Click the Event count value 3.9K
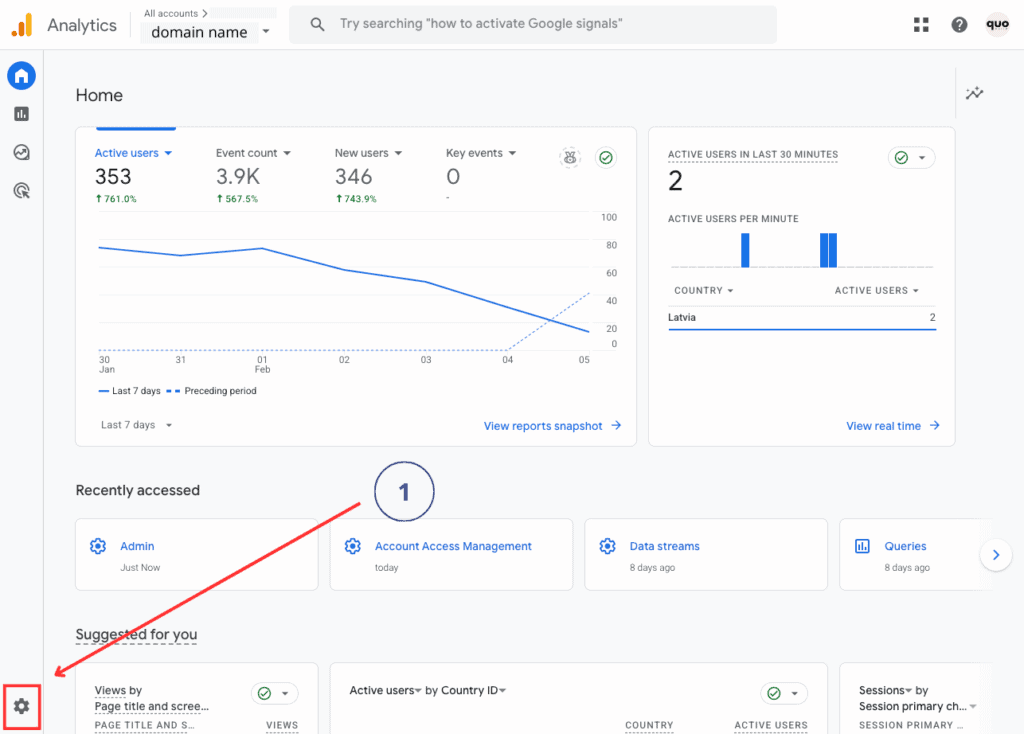 [x=238, y=176]
